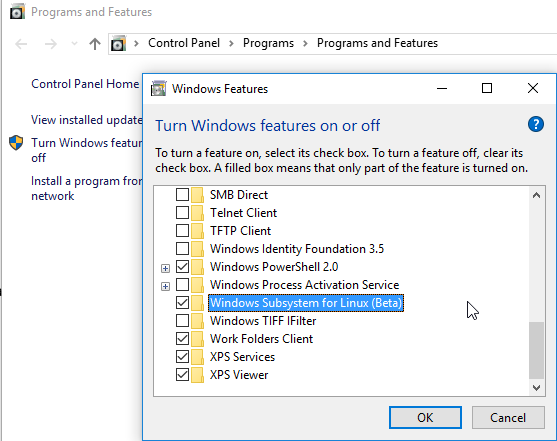Screen dimensions: 557x441
Task: Confirm changes with the OK button
Action: point(425,418)
